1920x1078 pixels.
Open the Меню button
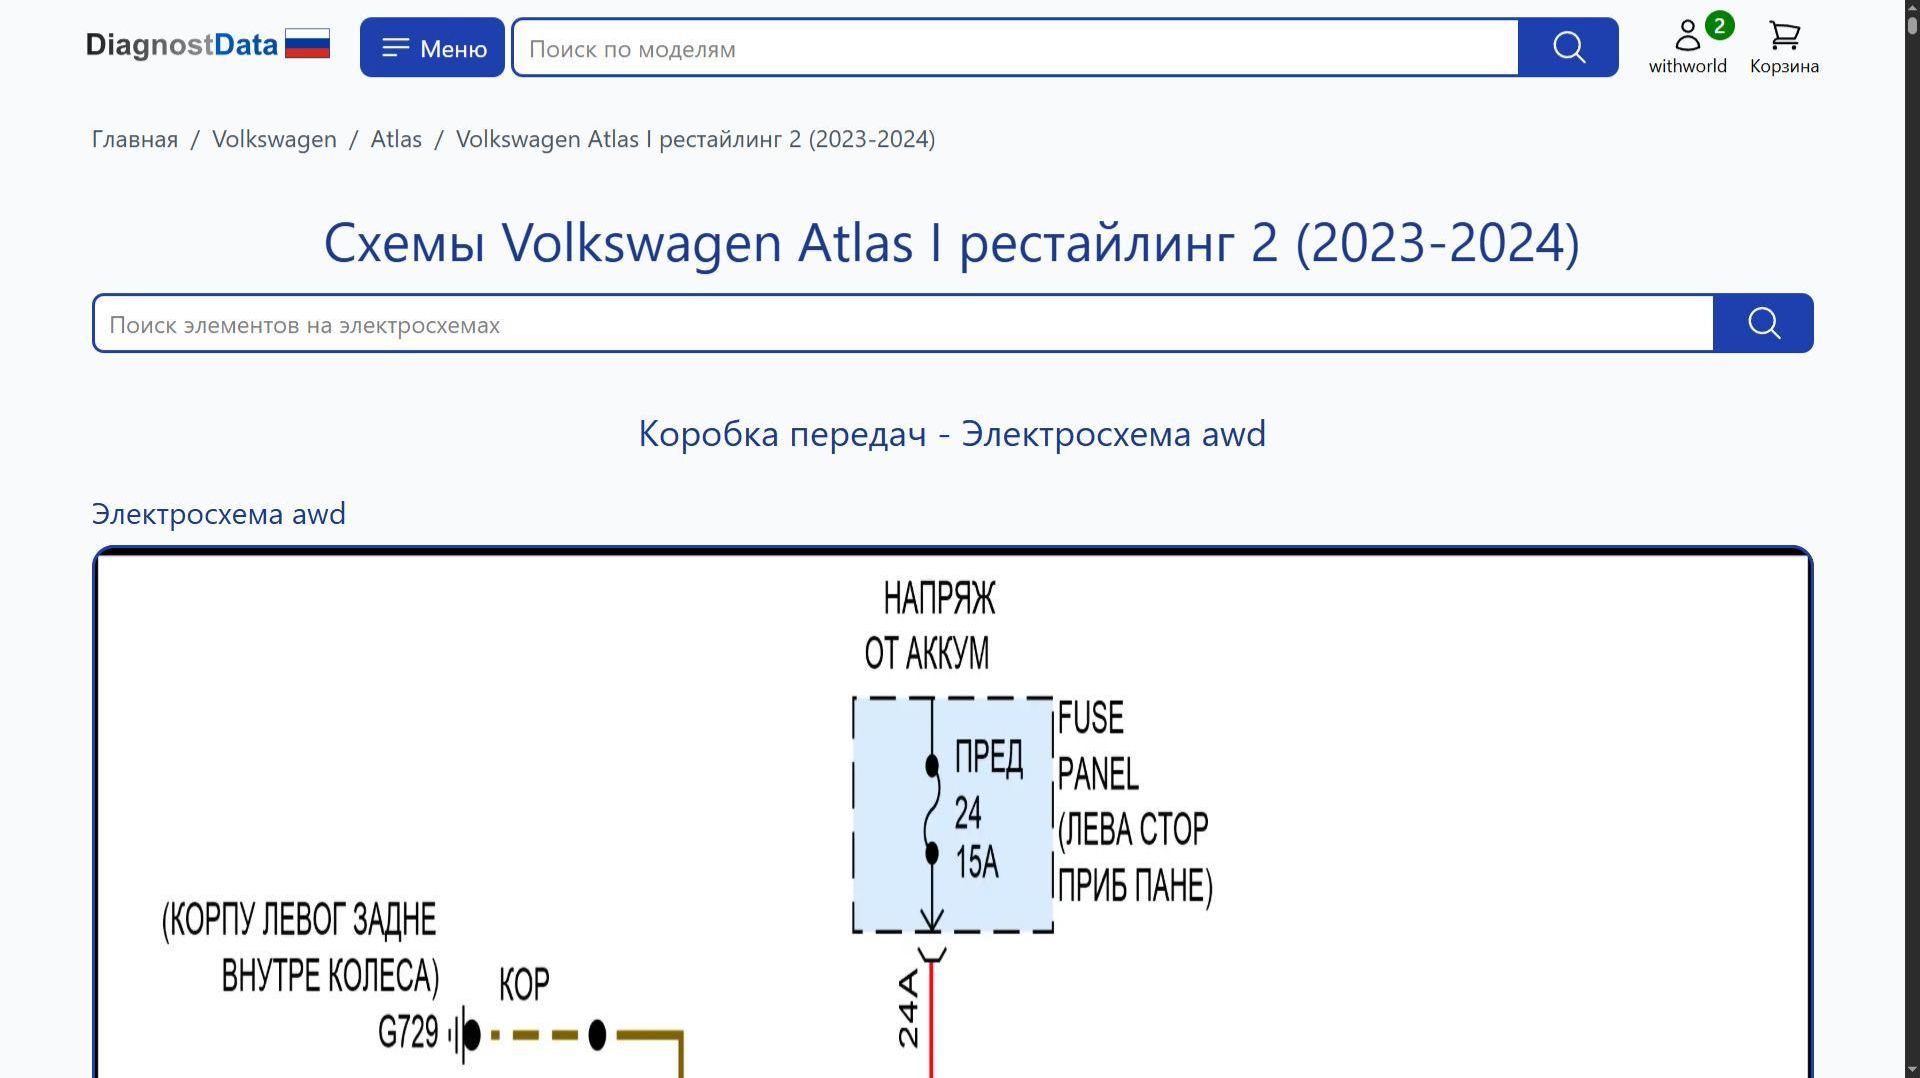(432, 47)
